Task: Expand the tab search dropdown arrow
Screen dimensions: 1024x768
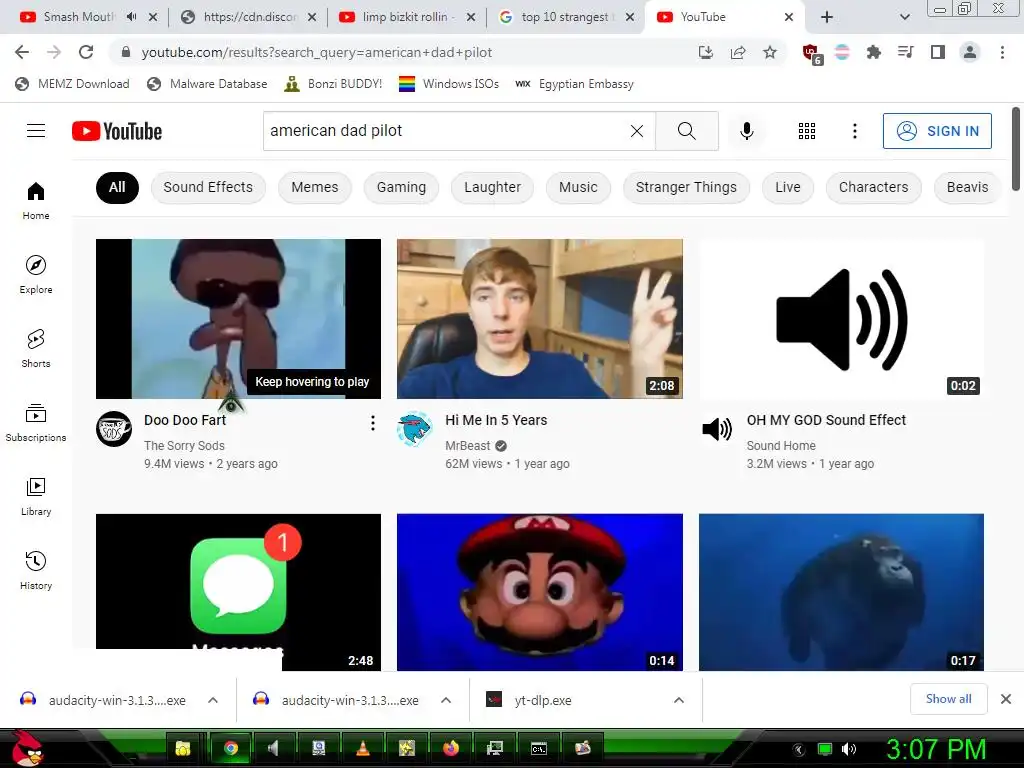Action: coord(904,17)
